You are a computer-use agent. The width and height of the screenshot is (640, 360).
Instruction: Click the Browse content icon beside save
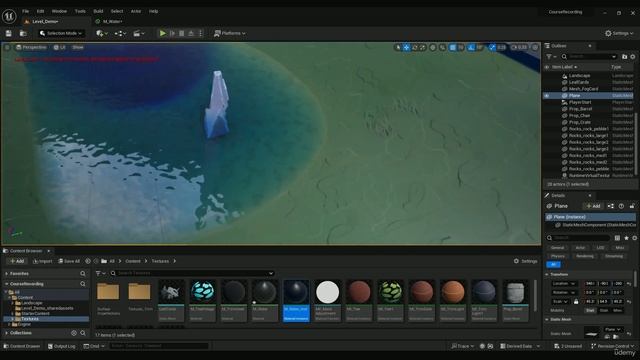click(23, 33)
